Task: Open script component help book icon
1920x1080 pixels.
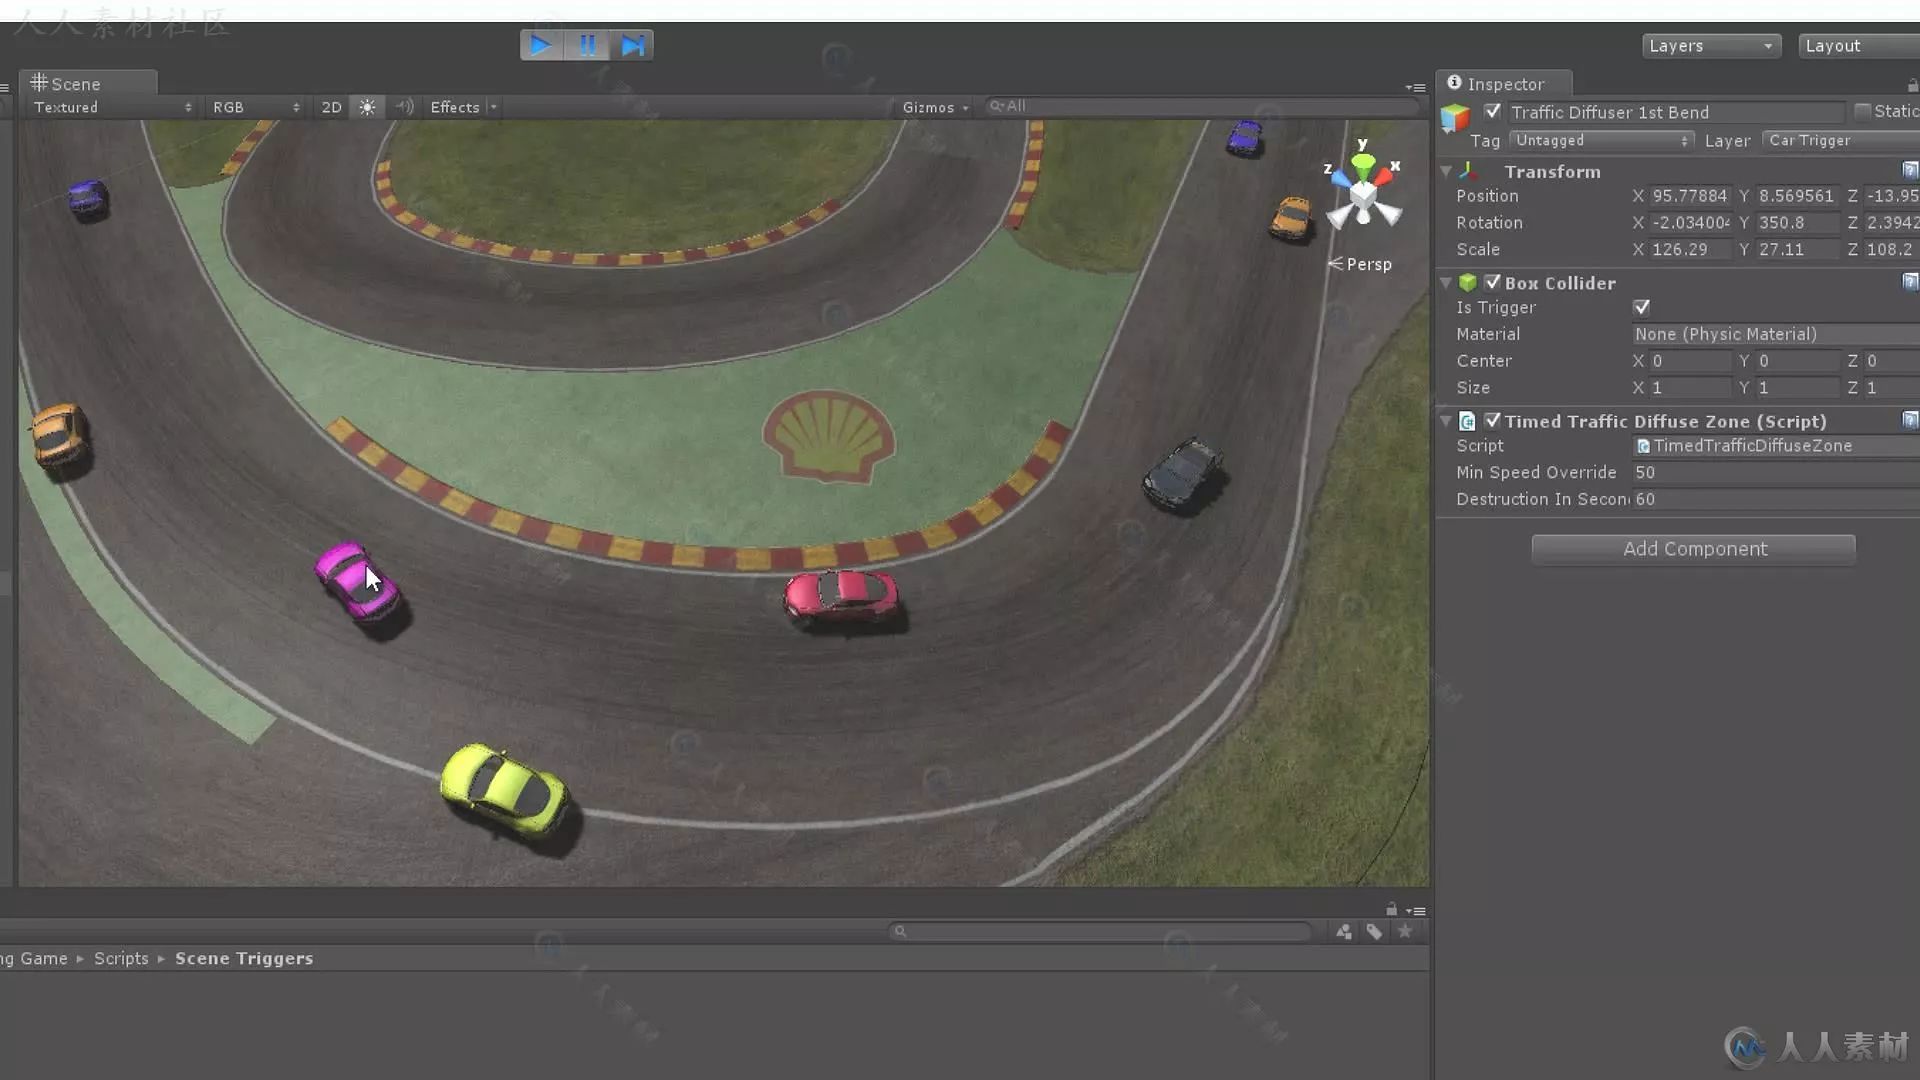Action: pos(1910,420)
